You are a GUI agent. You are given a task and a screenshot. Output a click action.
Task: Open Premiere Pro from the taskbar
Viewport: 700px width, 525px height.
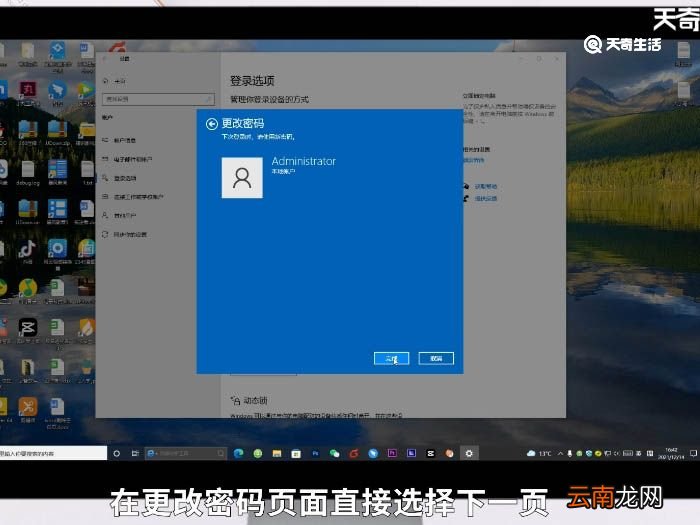pyautogui.click(x=392, y=454)
